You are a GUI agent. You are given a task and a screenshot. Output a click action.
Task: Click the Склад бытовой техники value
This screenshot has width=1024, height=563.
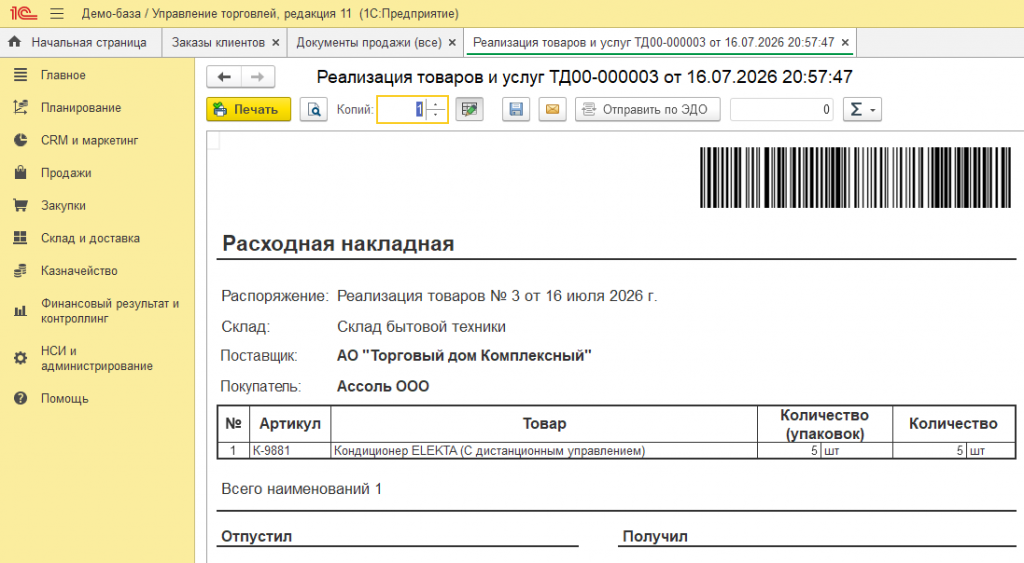(421, 327)
